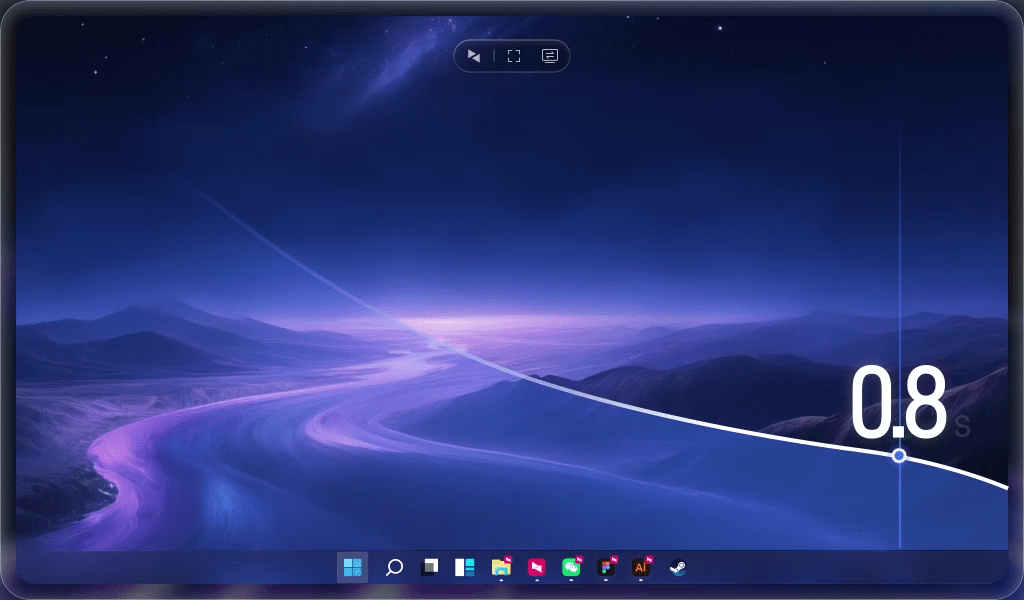Open taskbar search magnifier

click(x=394, y=567)
